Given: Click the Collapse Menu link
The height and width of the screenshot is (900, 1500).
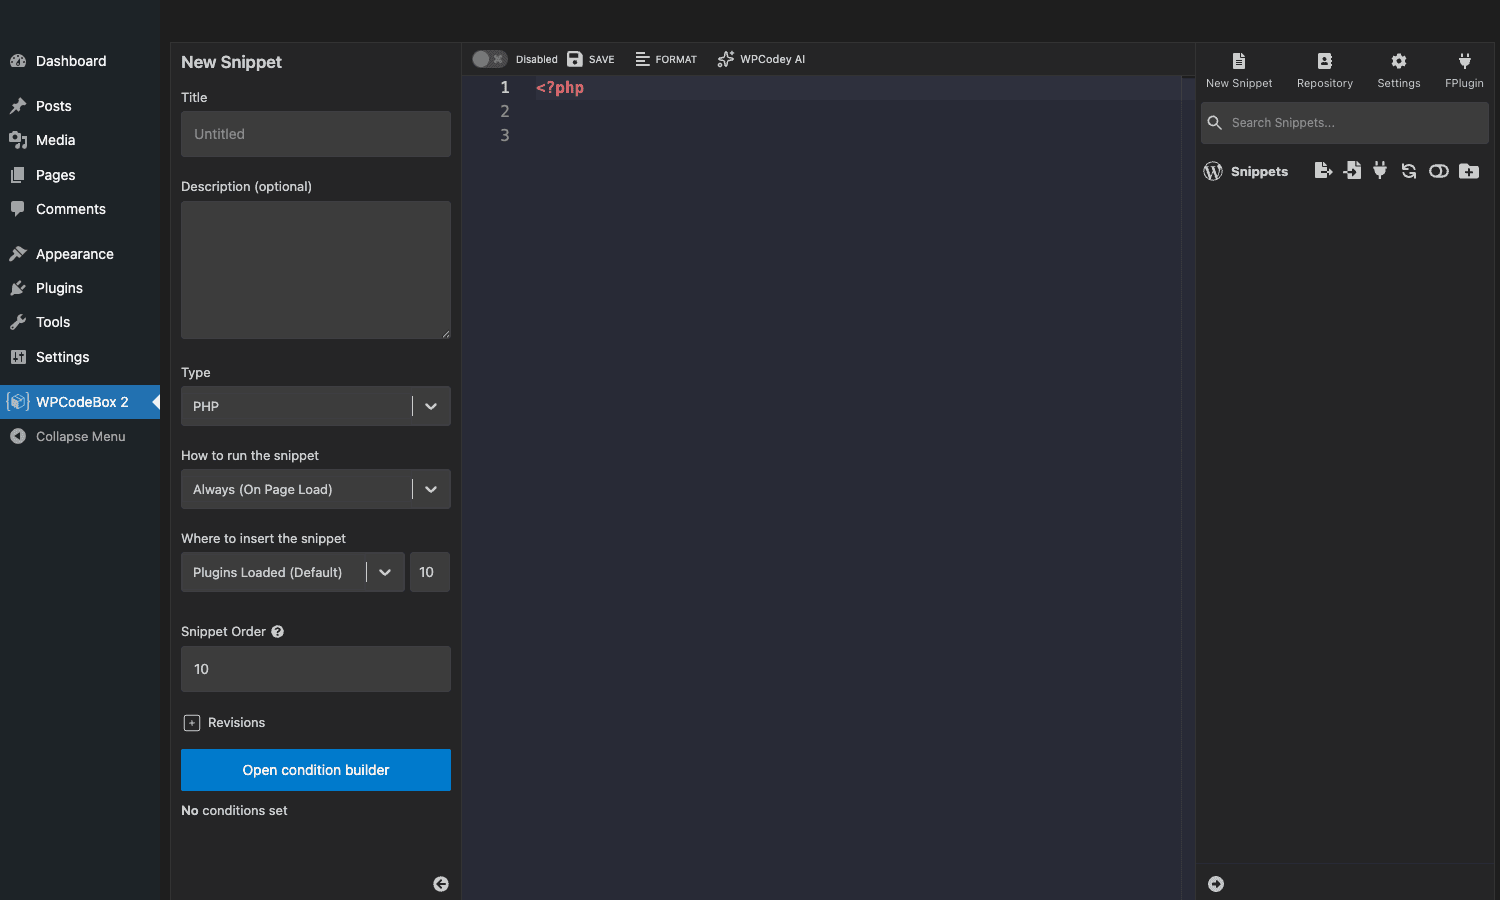Looking at the screenshot, I should 80,436.
